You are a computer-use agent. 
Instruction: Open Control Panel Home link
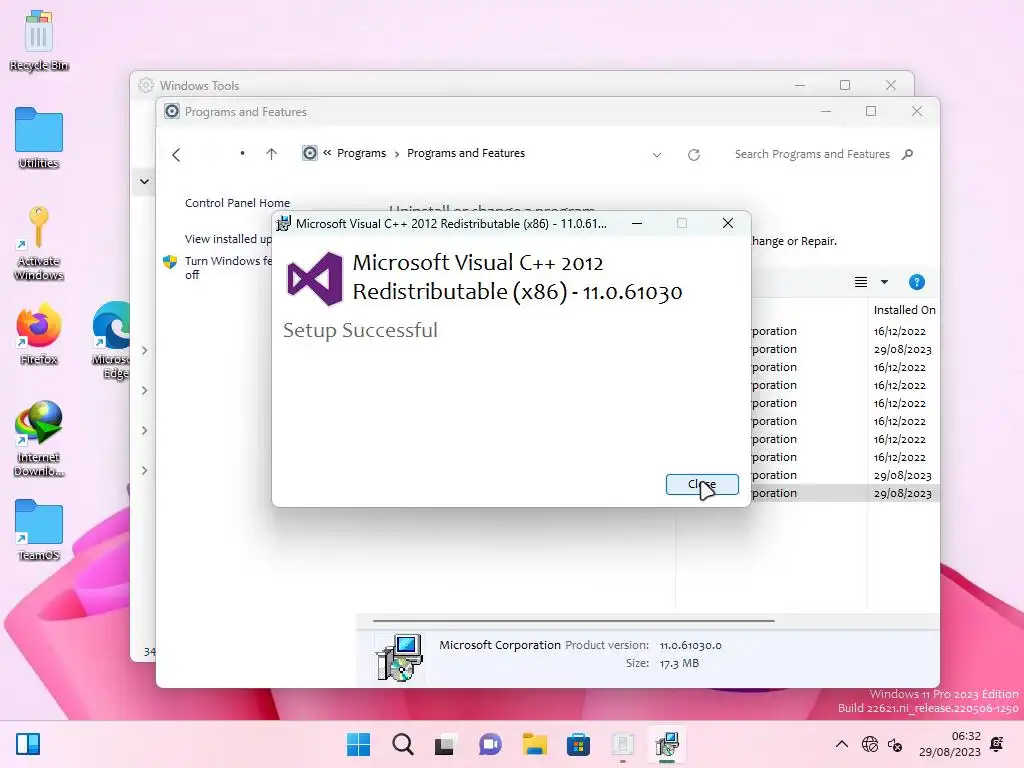tap(237, 203)
